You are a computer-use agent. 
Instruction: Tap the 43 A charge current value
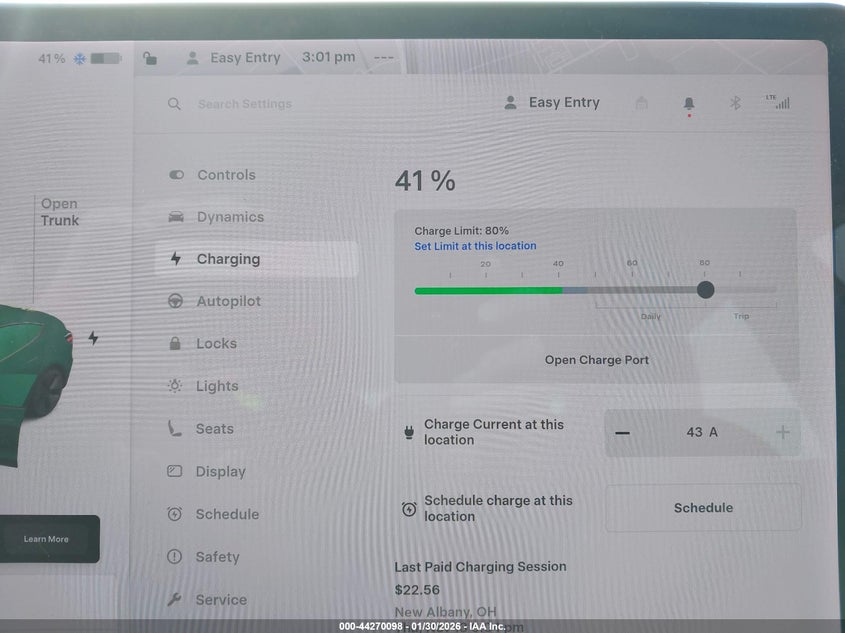tap(702, 432)
